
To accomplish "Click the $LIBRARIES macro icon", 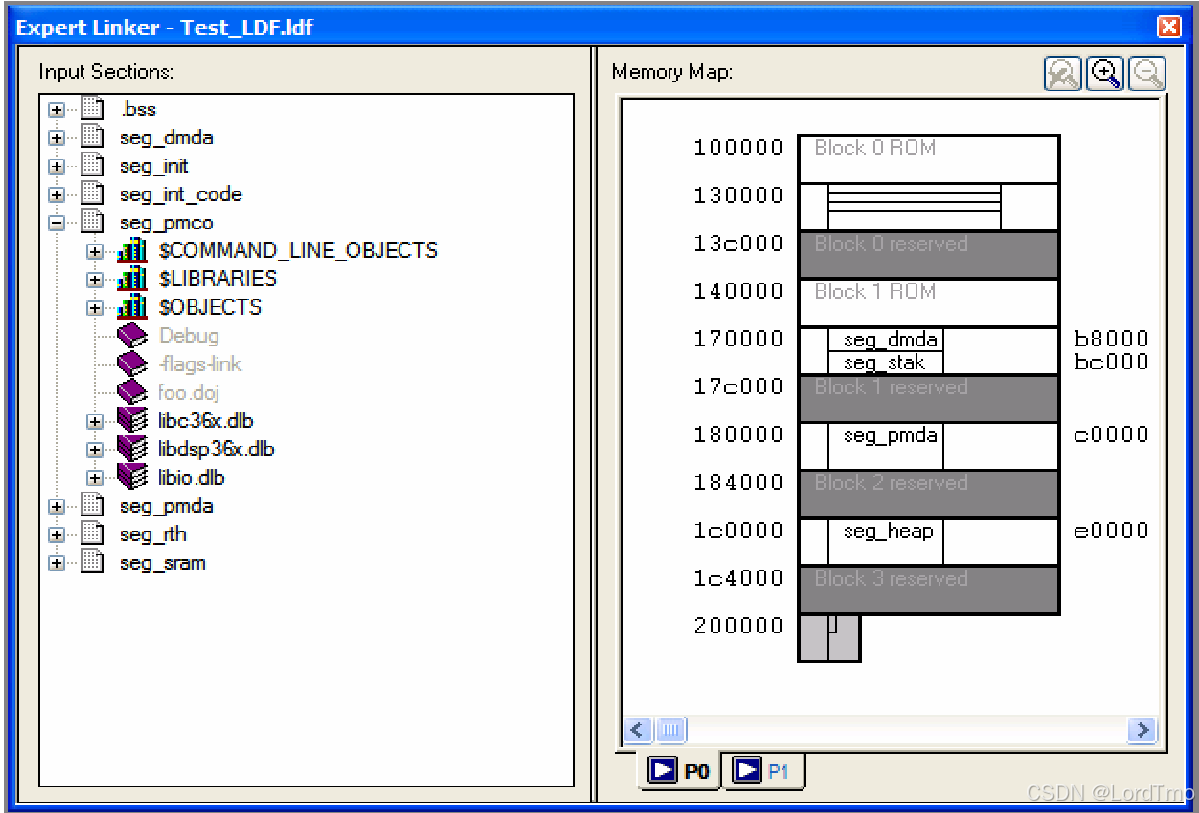I will (132, 278).
